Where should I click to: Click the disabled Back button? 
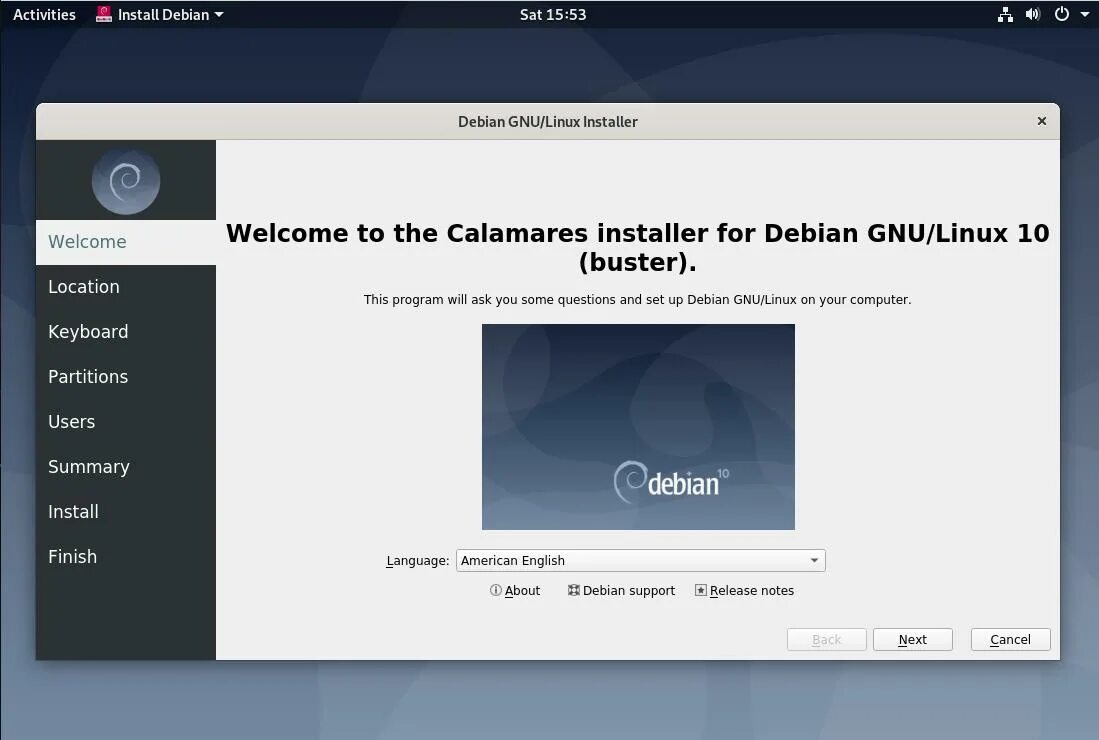coord(826,639)
